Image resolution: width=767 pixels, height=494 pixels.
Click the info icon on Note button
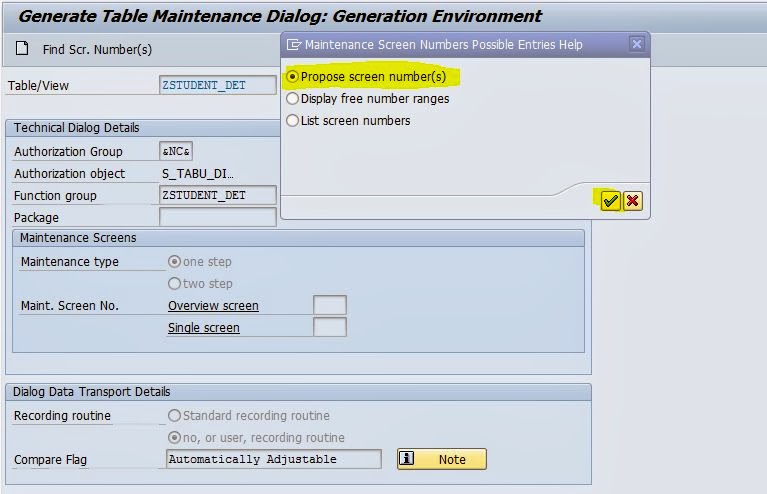coord(407,459)
